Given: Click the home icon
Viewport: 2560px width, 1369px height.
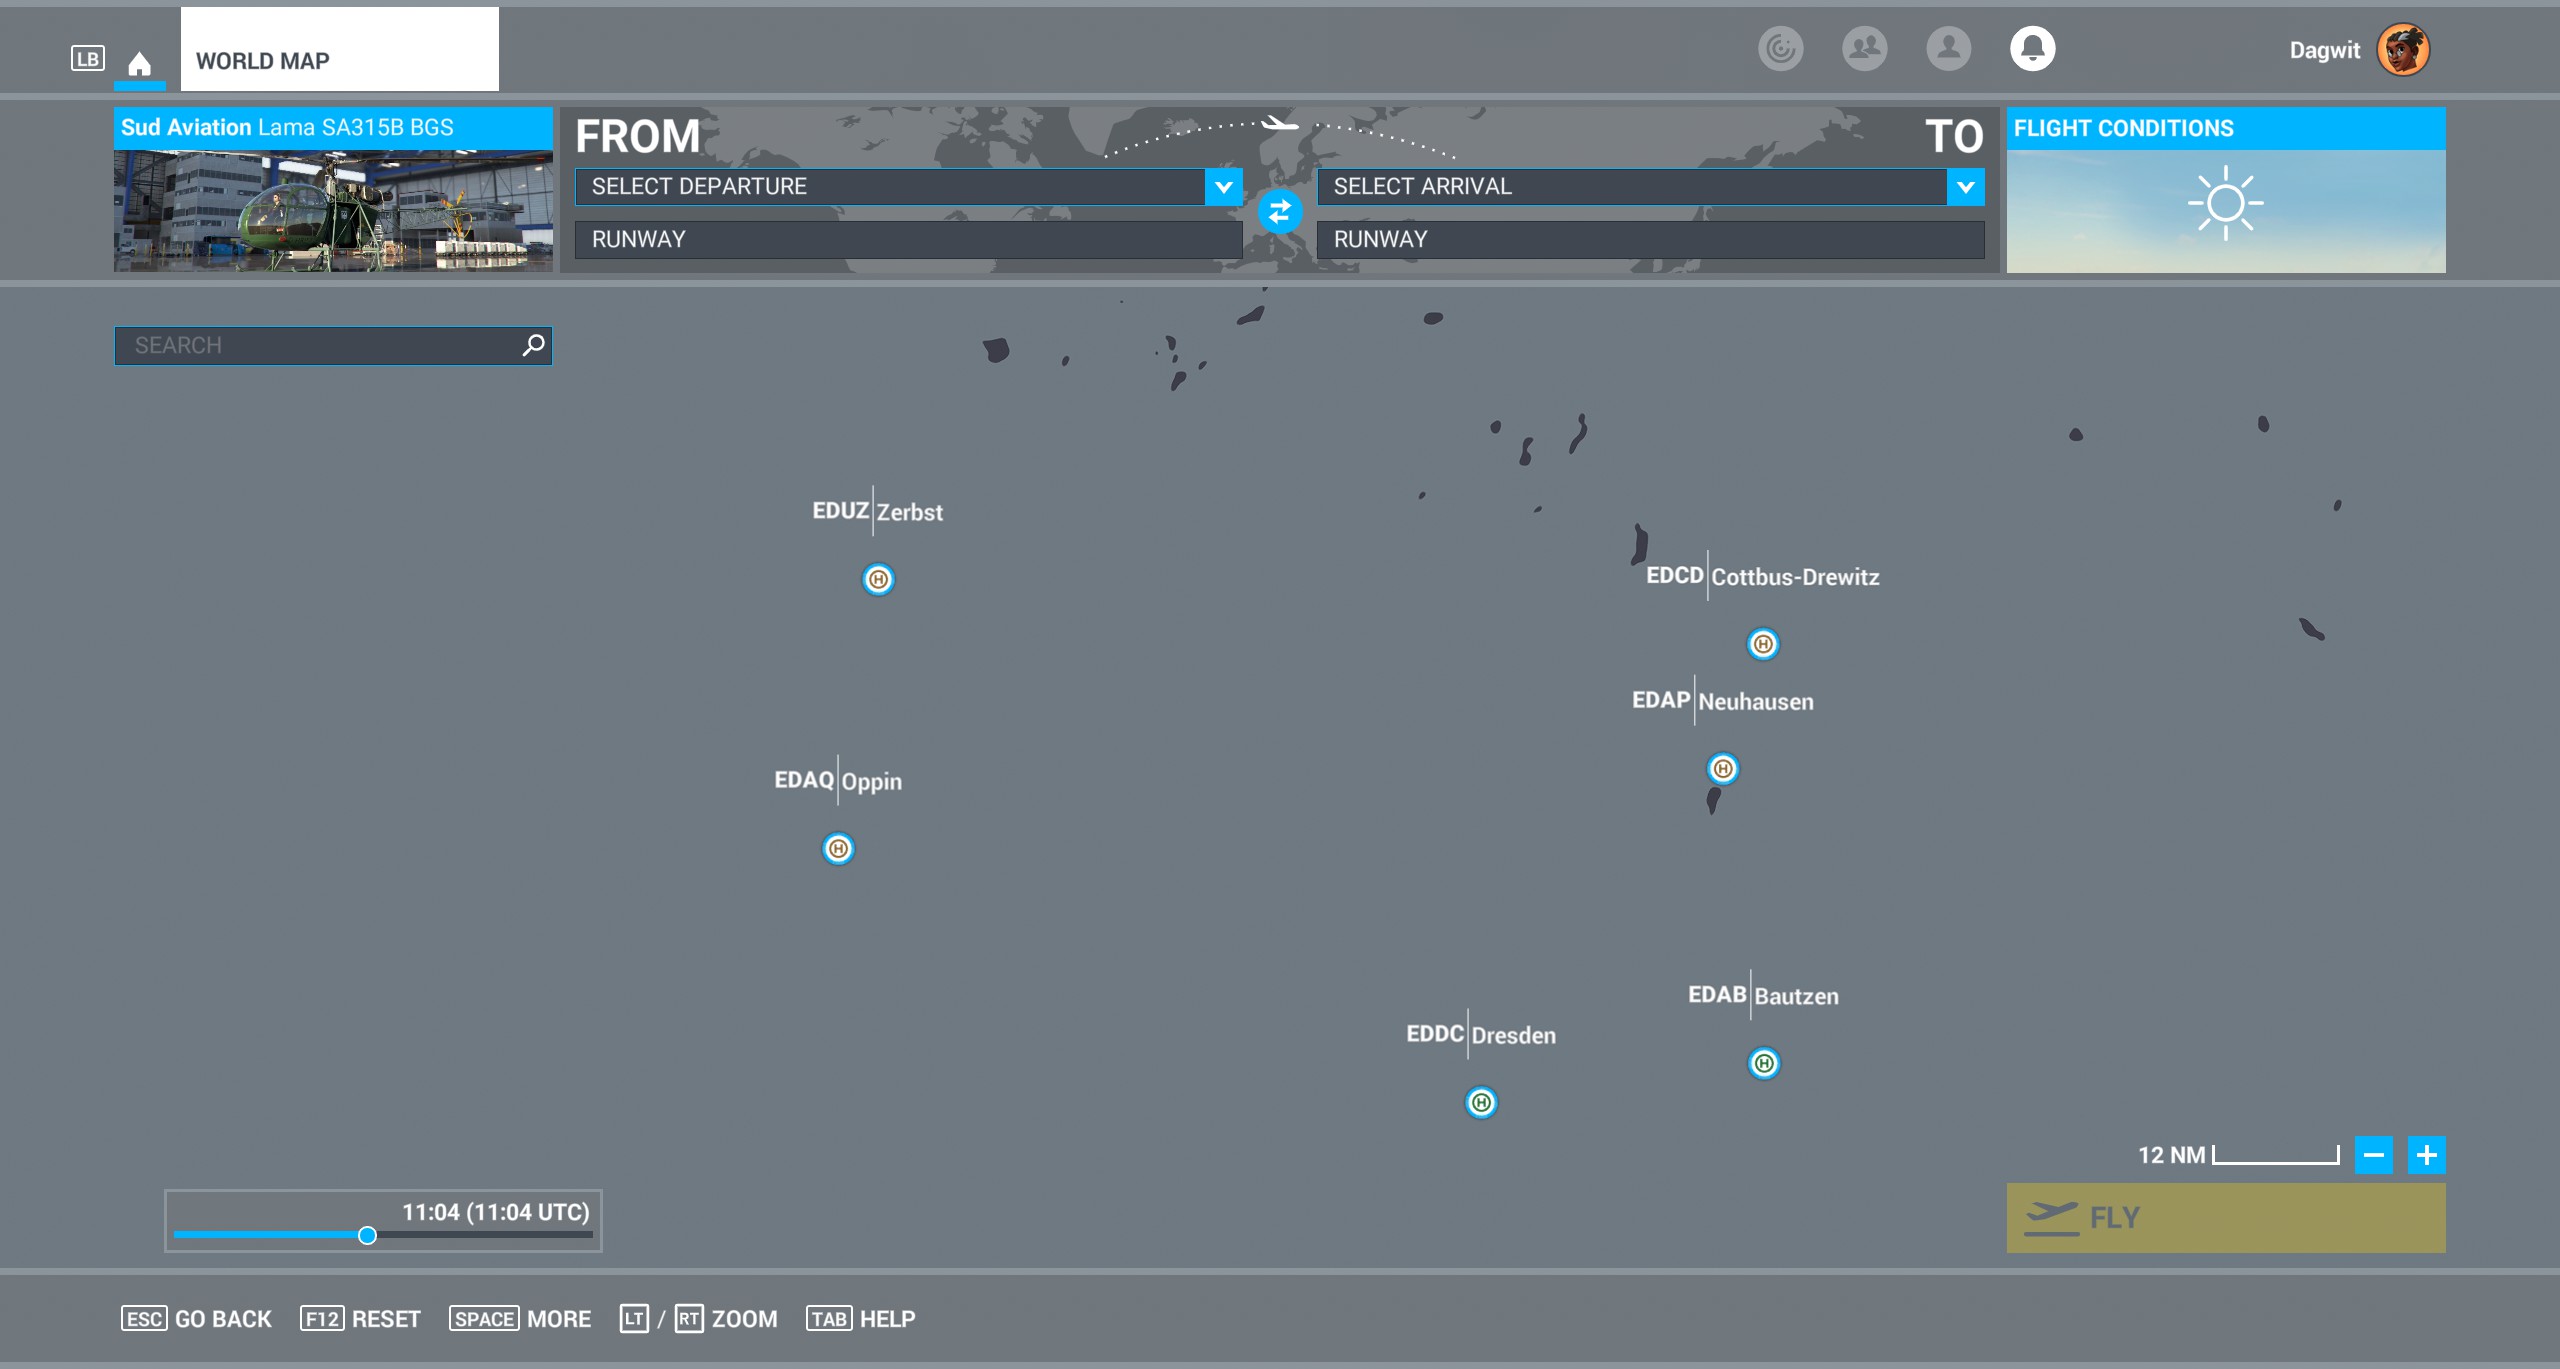Looking at the screenshot, I should (x=139, y=63).
